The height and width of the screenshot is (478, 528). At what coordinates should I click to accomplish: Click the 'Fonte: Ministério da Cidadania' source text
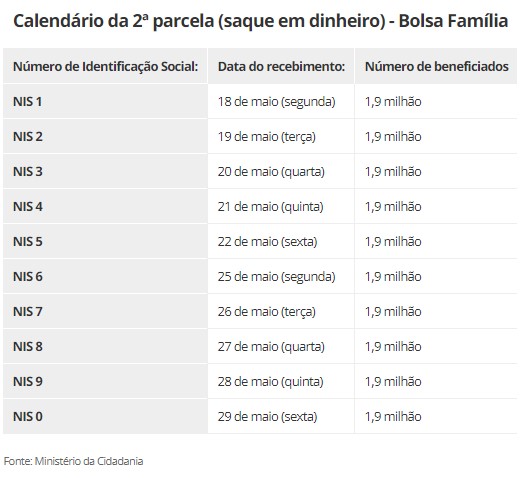pos(73,461)
